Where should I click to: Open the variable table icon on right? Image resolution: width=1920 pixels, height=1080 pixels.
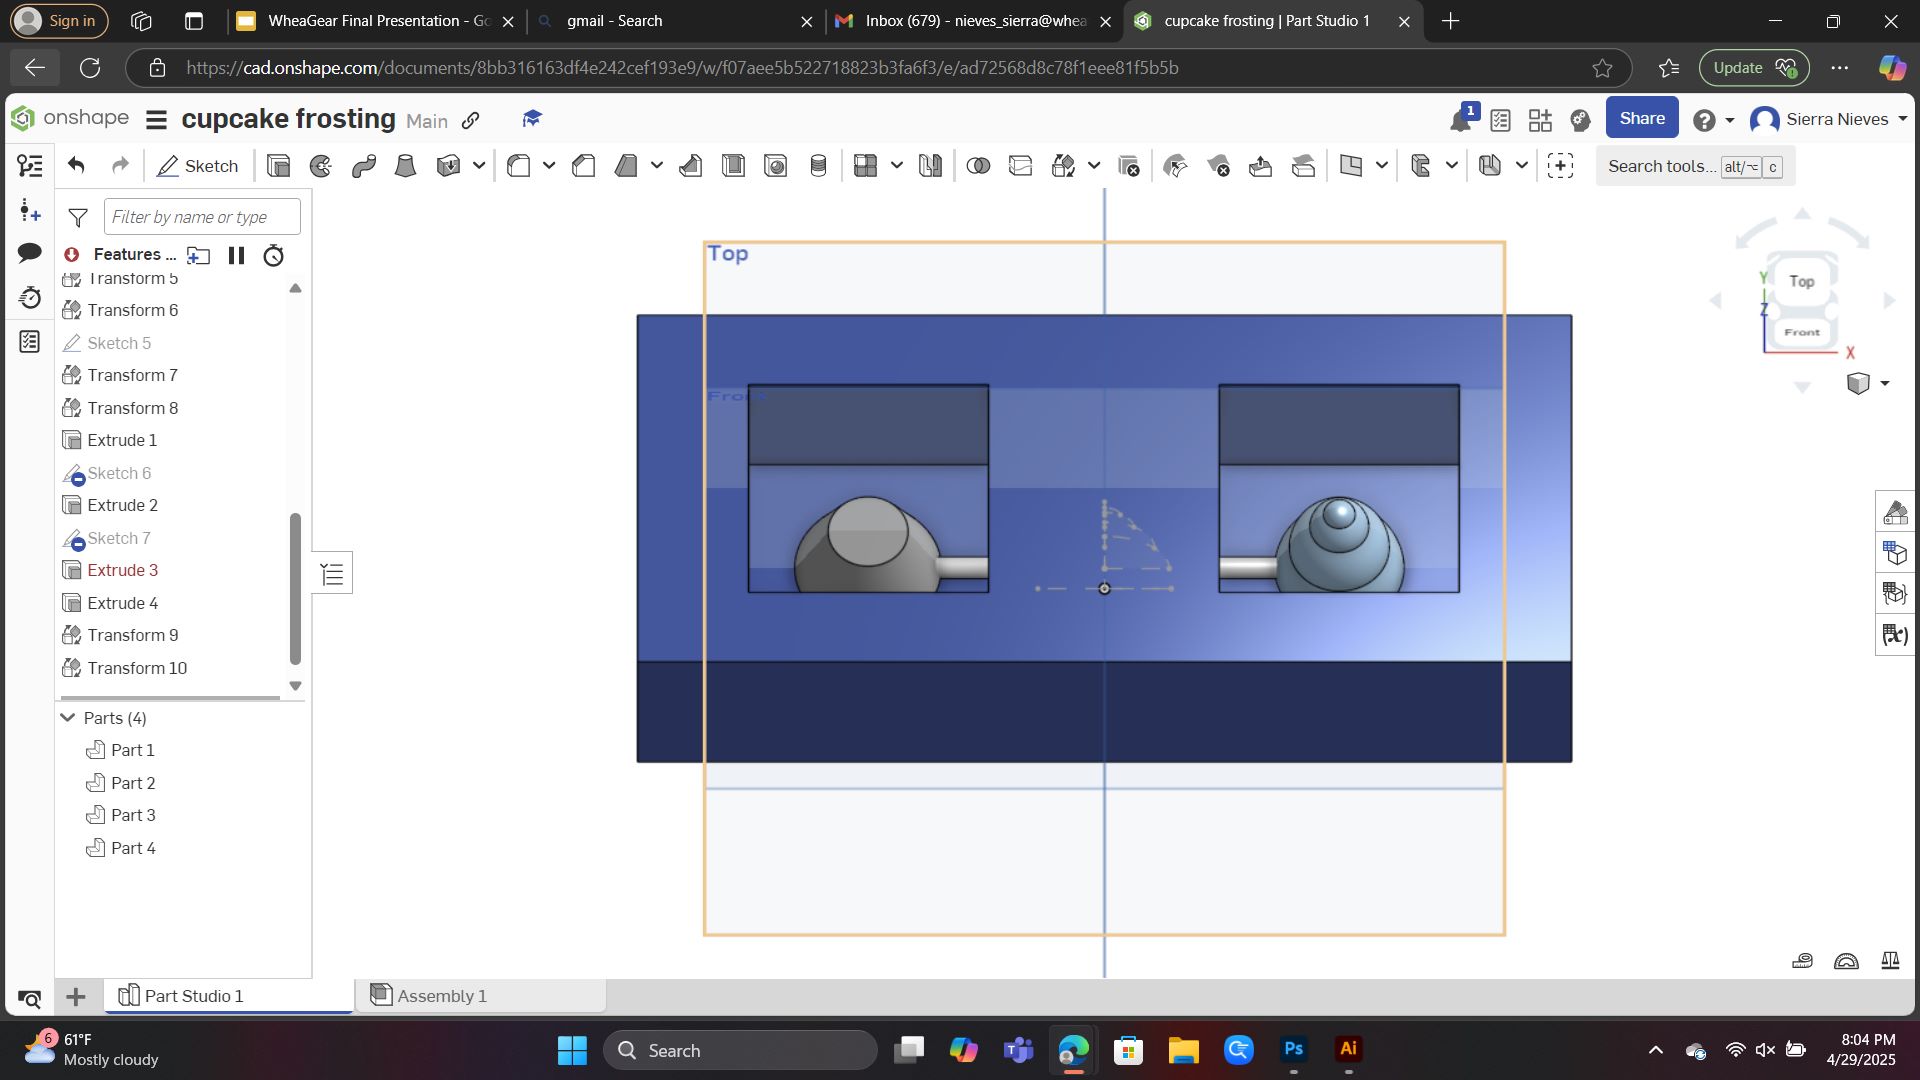(1894, 635)
